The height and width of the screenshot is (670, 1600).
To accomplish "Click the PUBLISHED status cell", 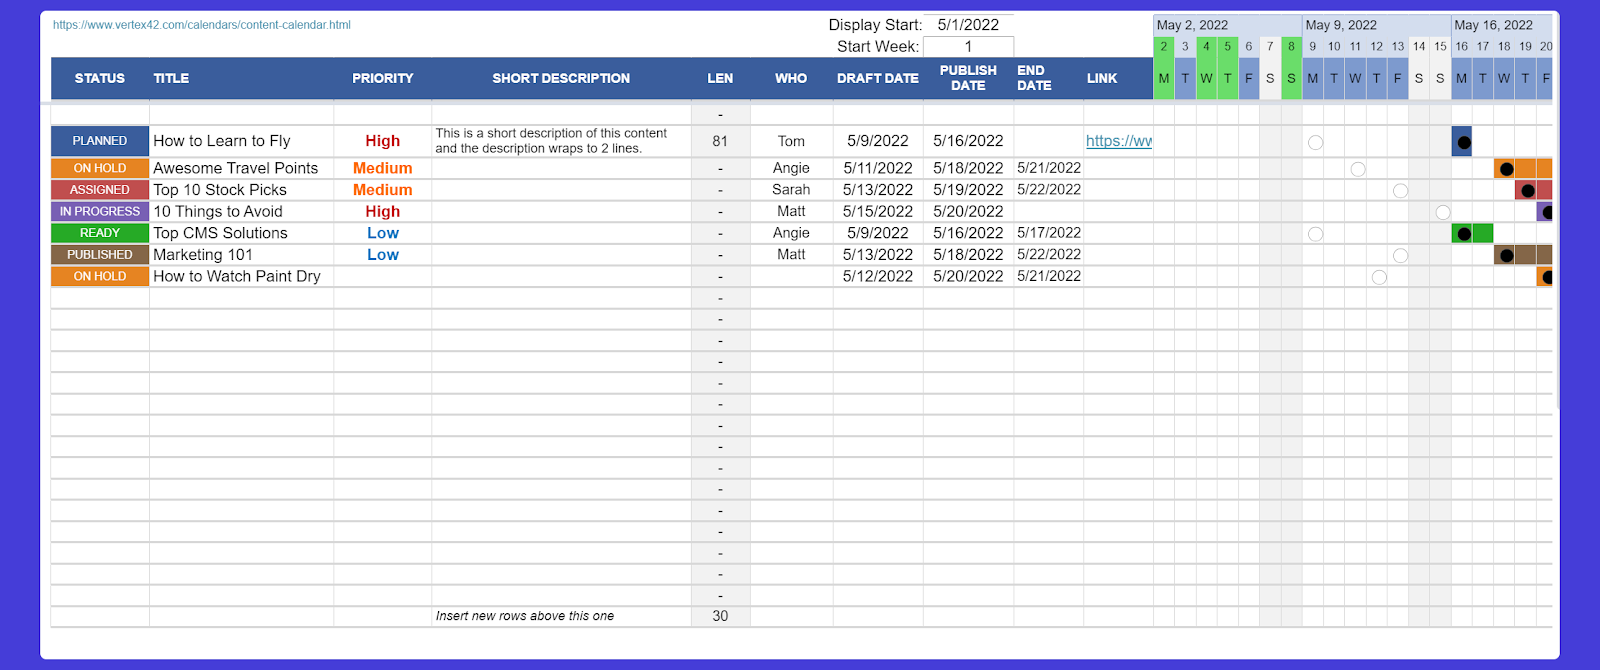I will 100,255.
